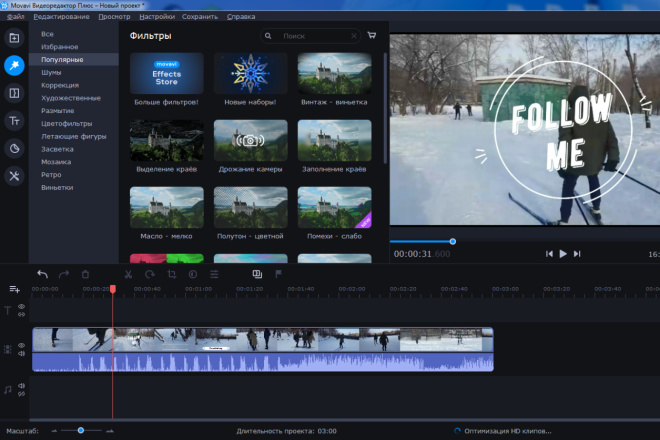Open the Настройки menu

coord(157,16)
